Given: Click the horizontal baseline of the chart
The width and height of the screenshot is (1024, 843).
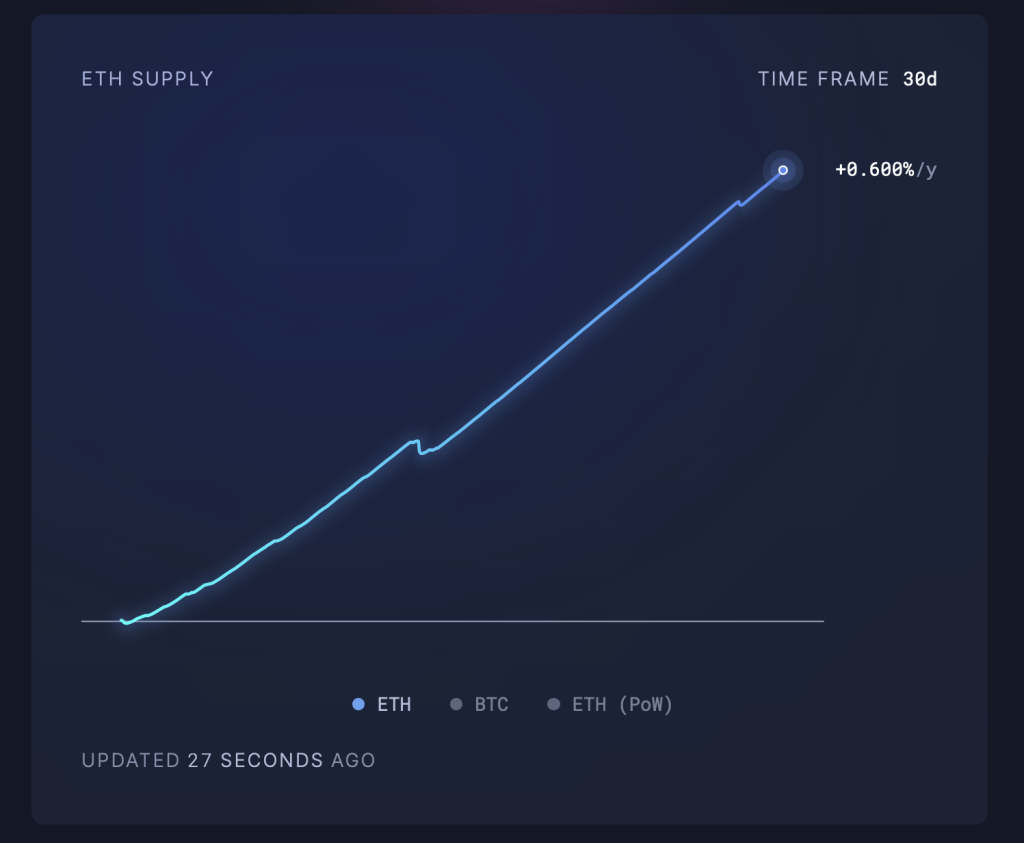Looking at the screenshot, I should [x=500, y=621].
